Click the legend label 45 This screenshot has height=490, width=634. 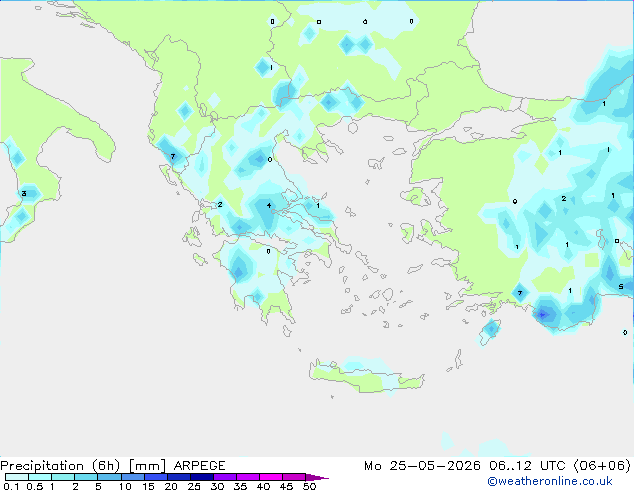(286, 486)
